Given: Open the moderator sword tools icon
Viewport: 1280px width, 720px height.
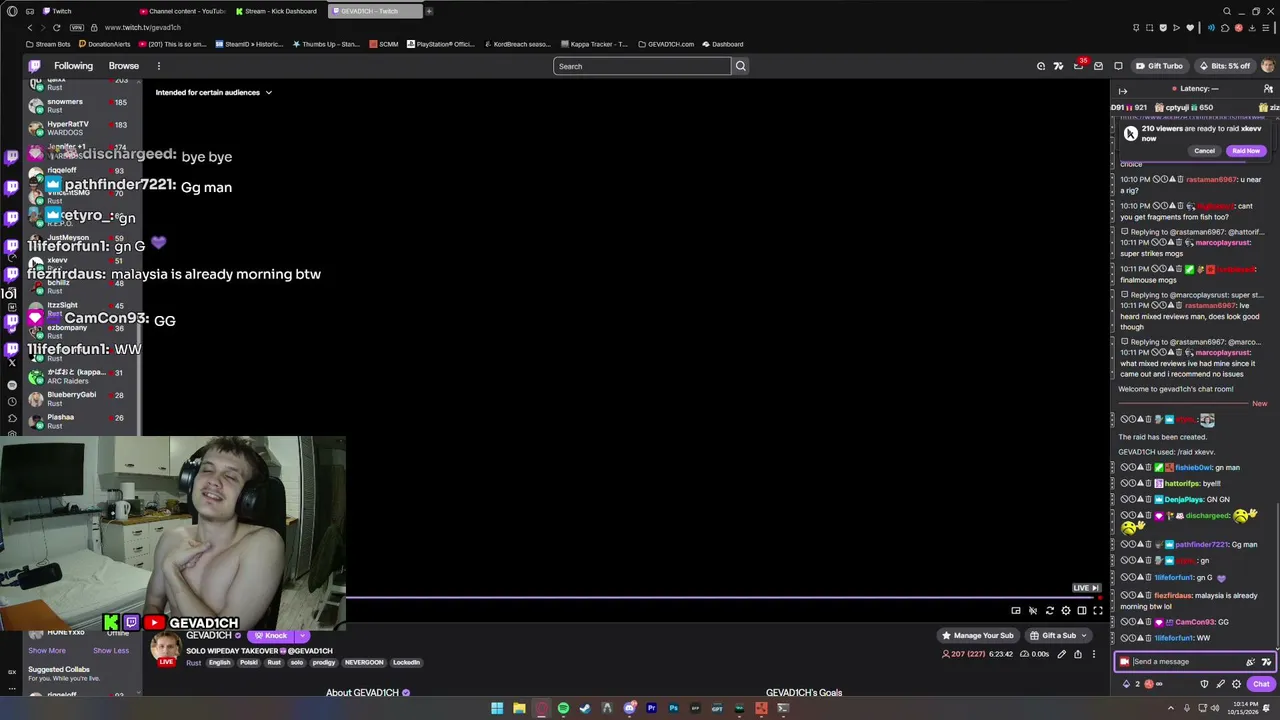Looking at the screenshot, I should click(x=1220, y=684).
